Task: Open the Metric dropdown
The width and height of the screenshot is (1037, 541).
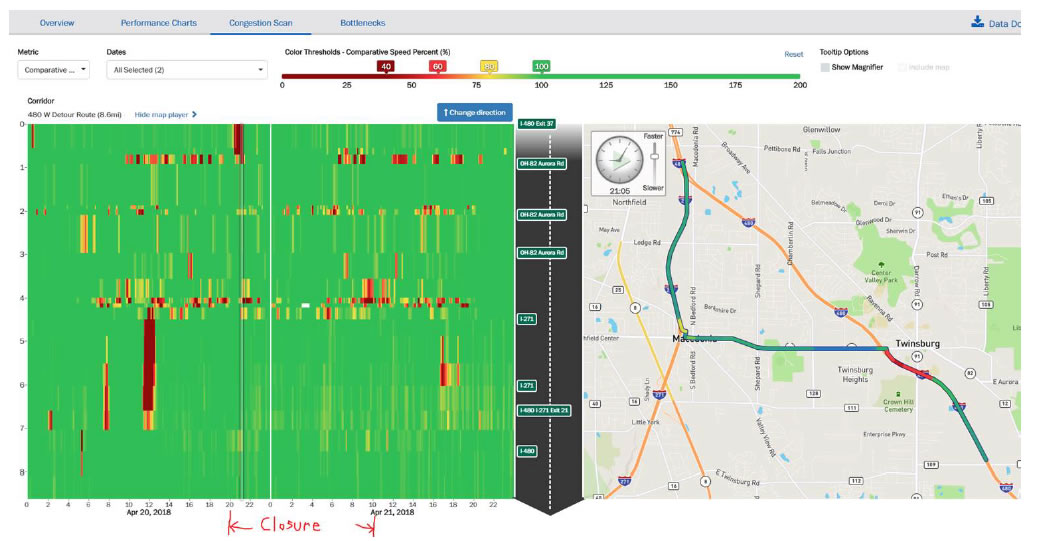Action: pos(54,70)
